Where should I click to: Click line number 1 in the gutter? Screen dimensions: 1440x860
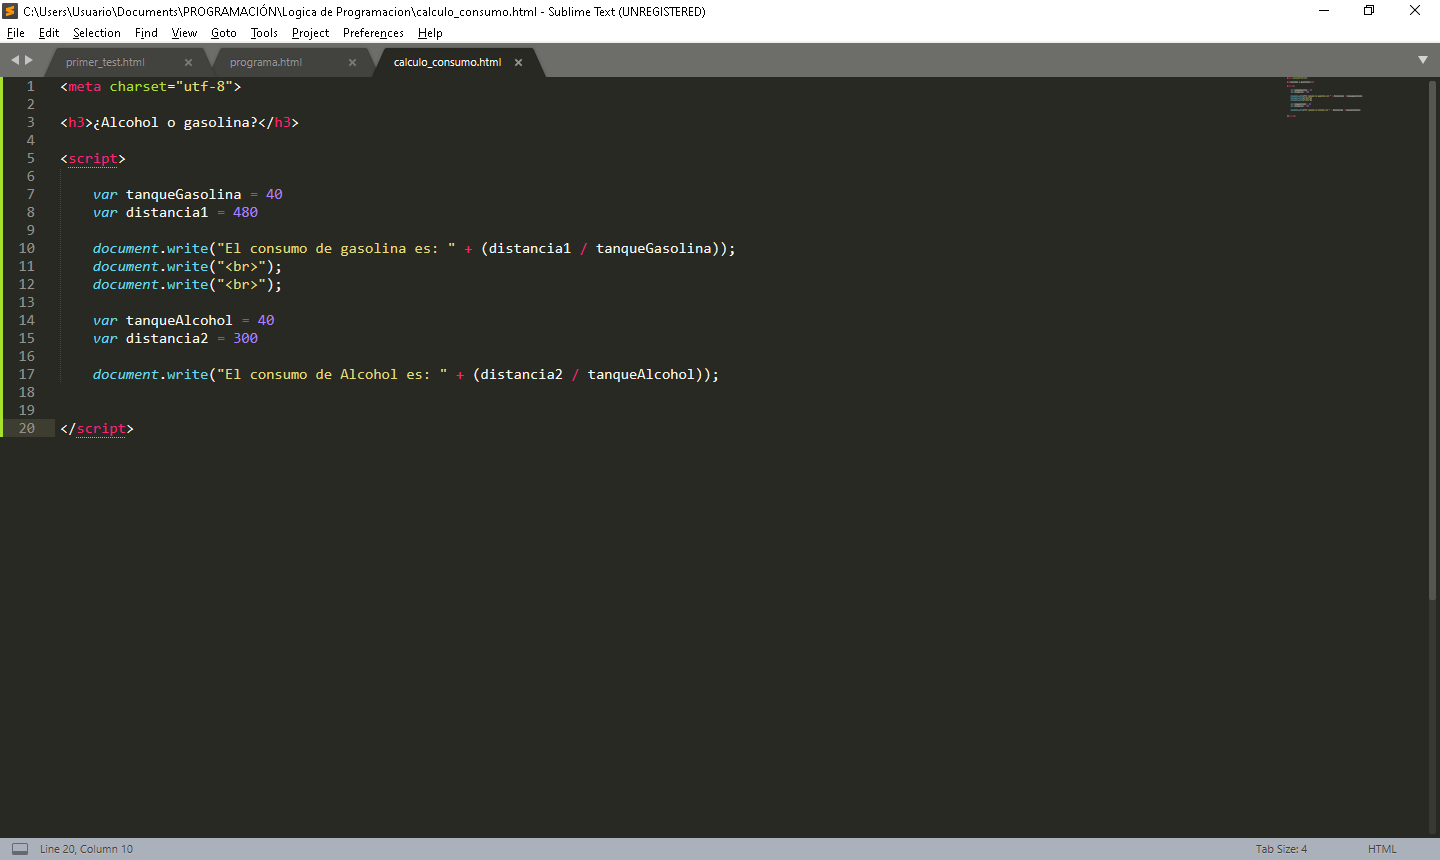(30, 86)
